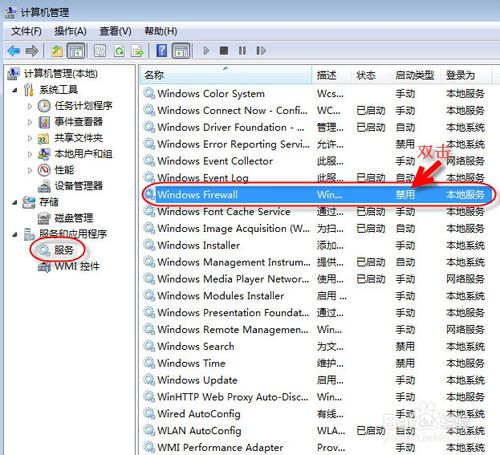Expand the 事件查看器 tree node
The height and width of the screenshot is (455, 500).
tap(30, 122)
